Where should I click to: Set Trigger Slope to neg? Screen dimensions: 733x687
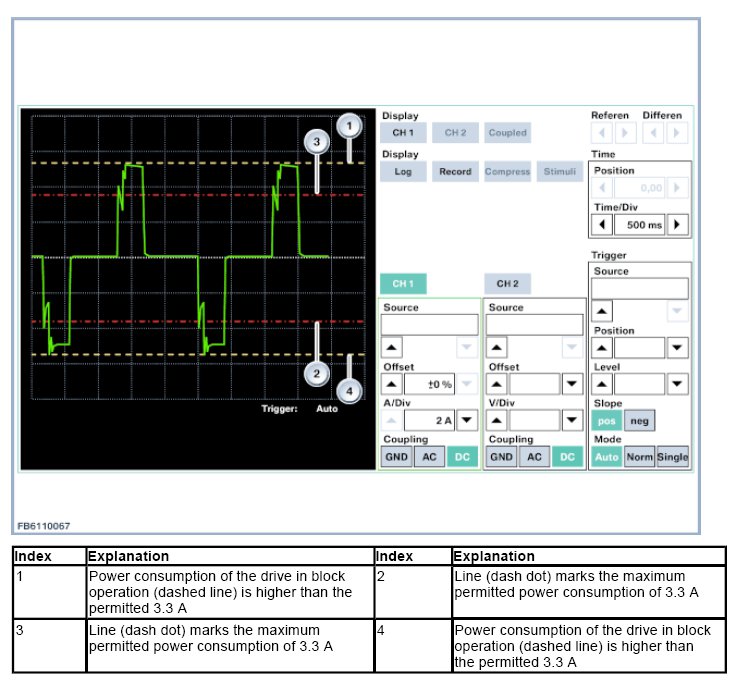[639, 421]
